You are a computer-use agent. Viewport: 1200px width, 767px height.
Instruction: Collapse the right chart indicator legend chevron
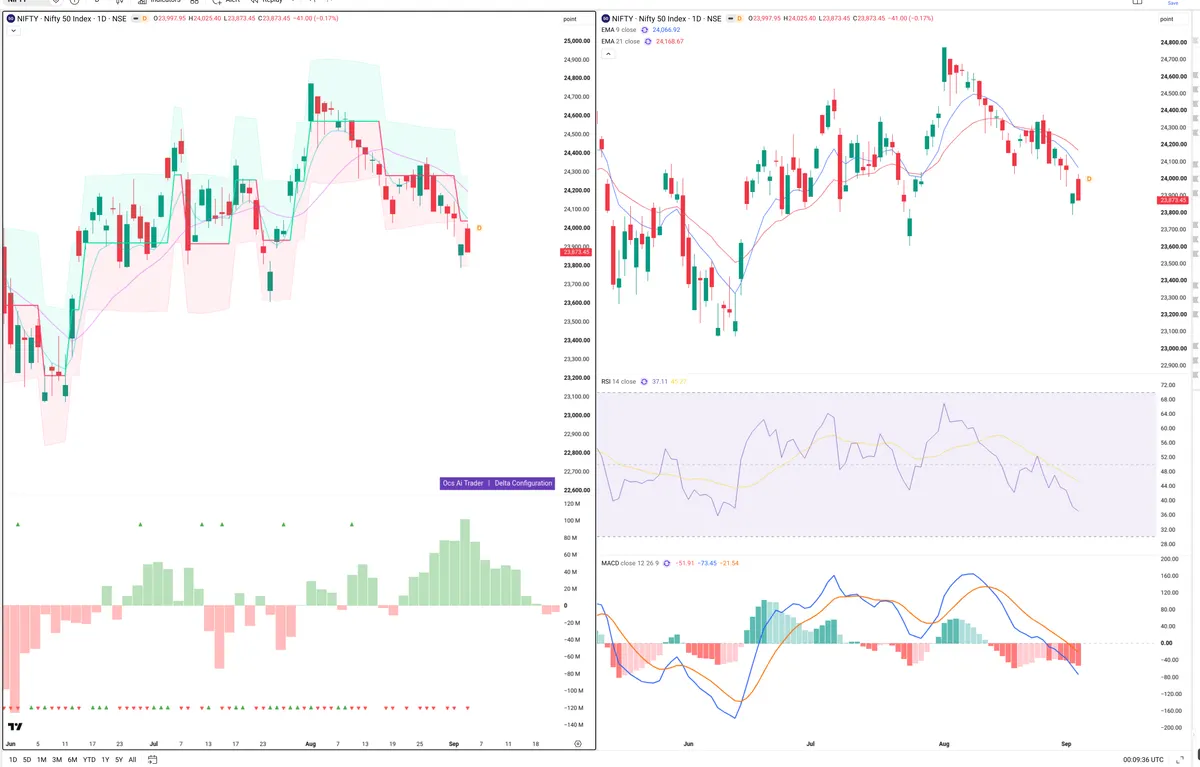tap(608, 54)
